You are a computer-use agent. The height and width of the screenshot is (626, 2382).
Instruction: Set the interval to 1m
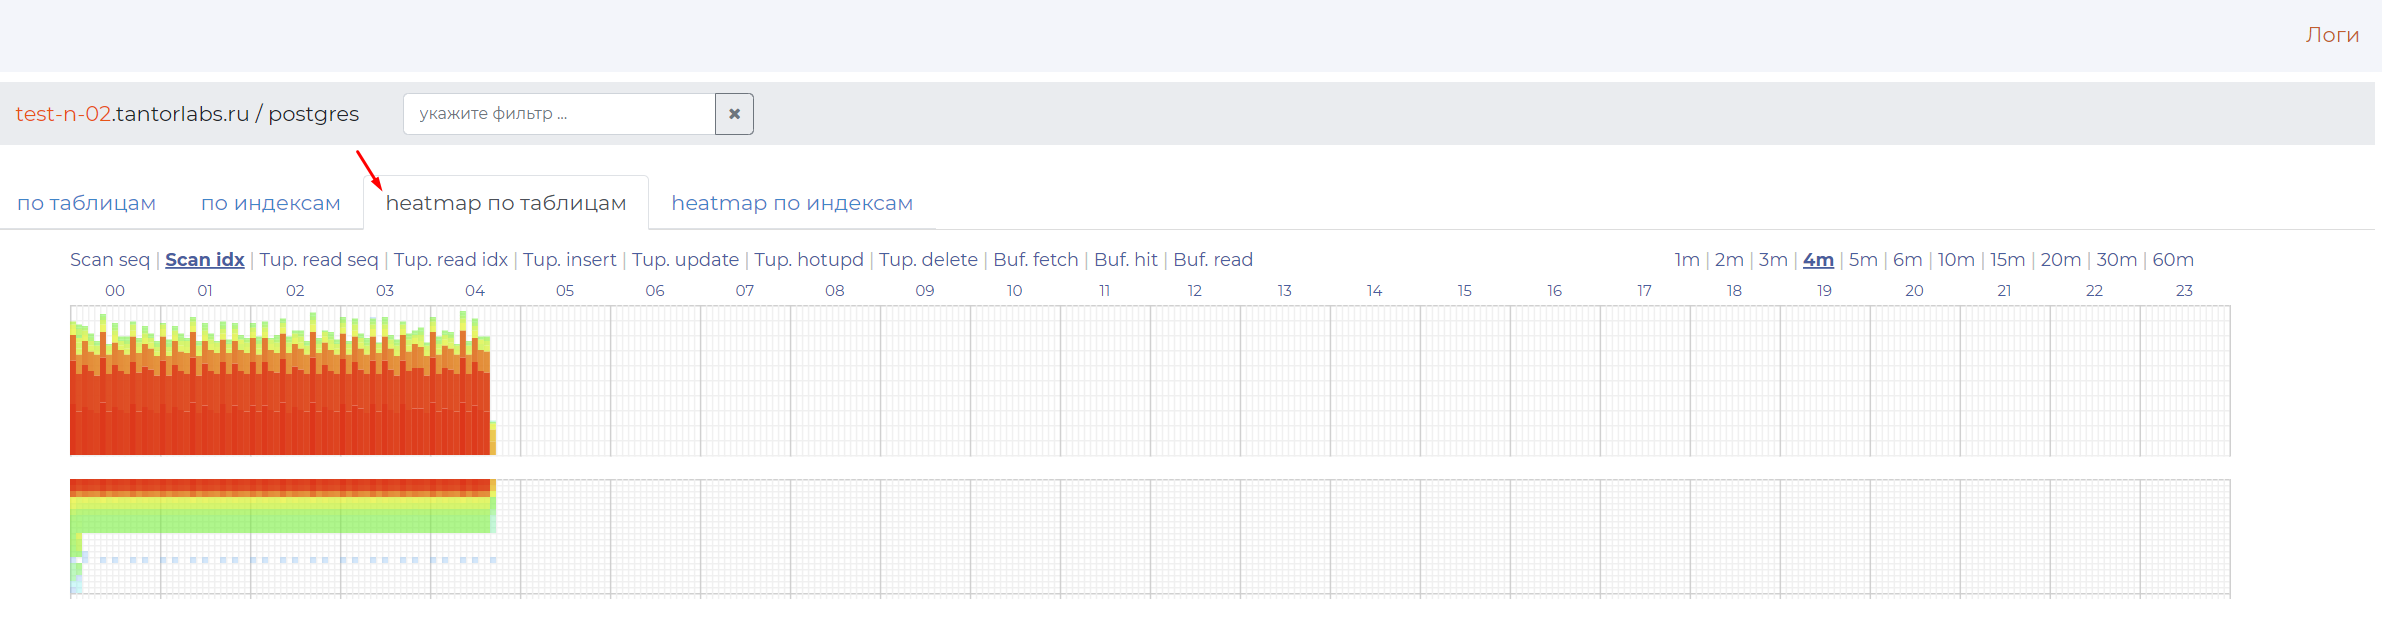(1686, 260)
